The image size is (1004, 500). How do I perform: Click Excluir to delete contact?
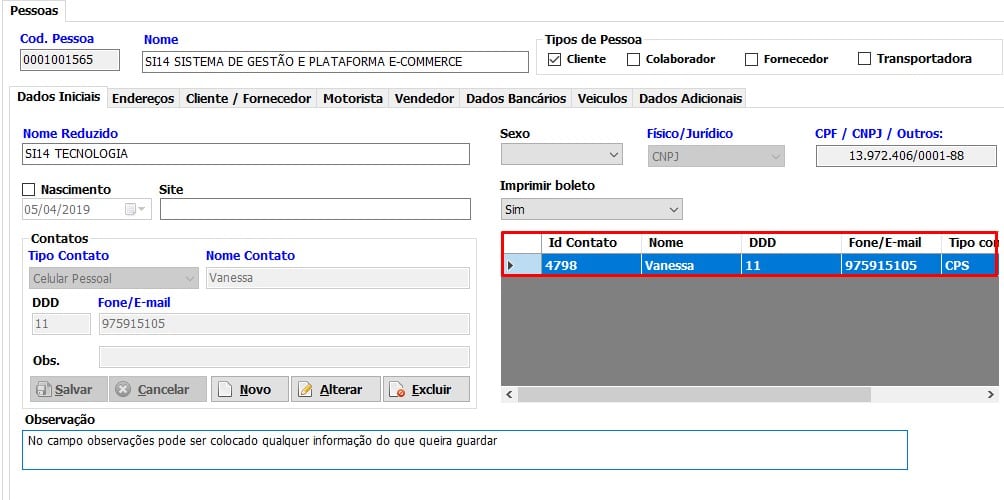pos(426,389)
